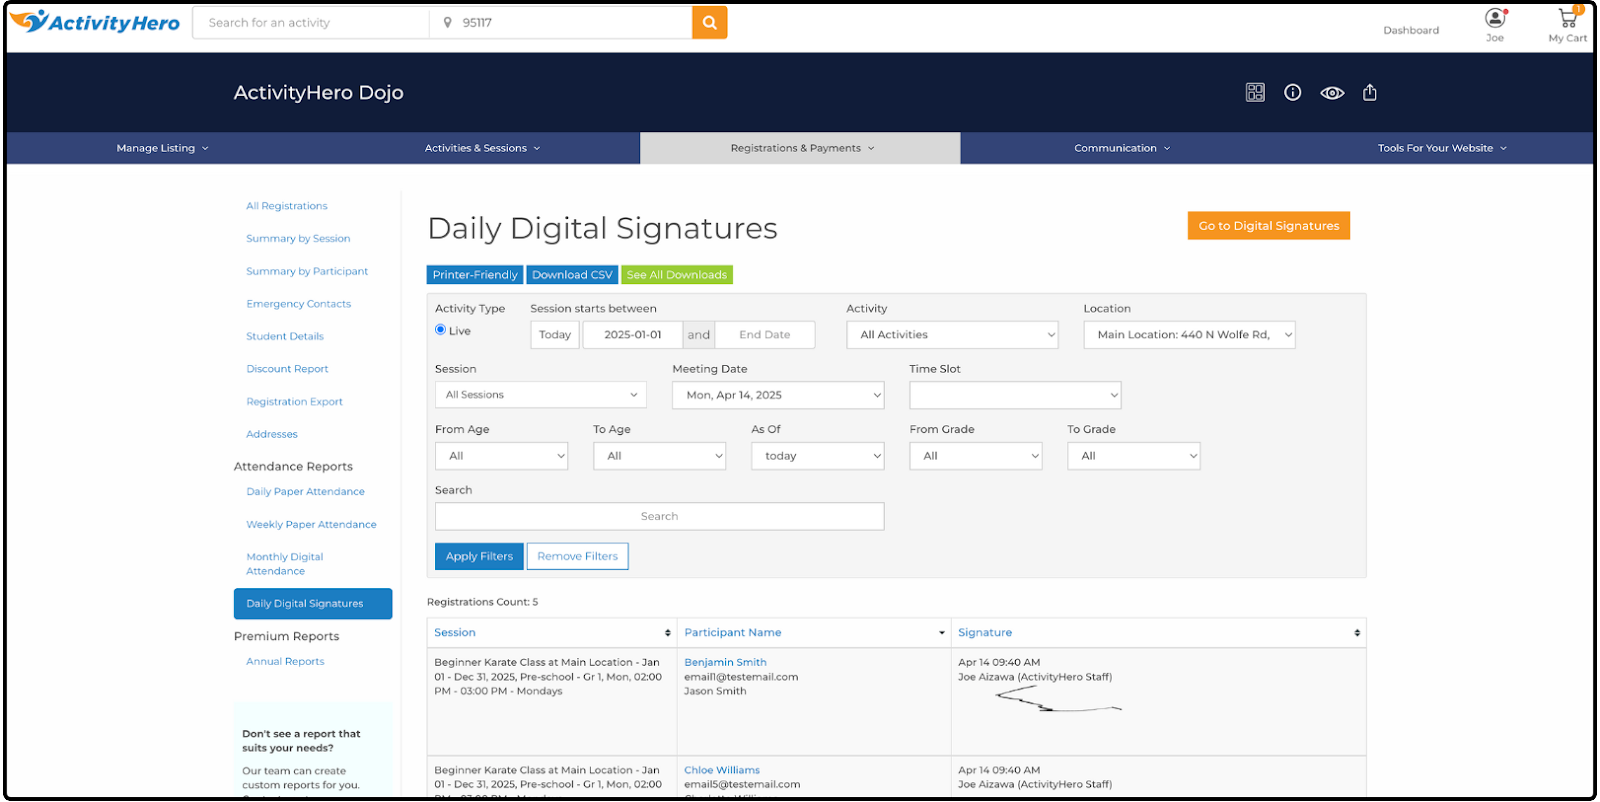Open the Registrations & Payments menu
Viewport: 1600px width, 802px height.
click(802, 148)
